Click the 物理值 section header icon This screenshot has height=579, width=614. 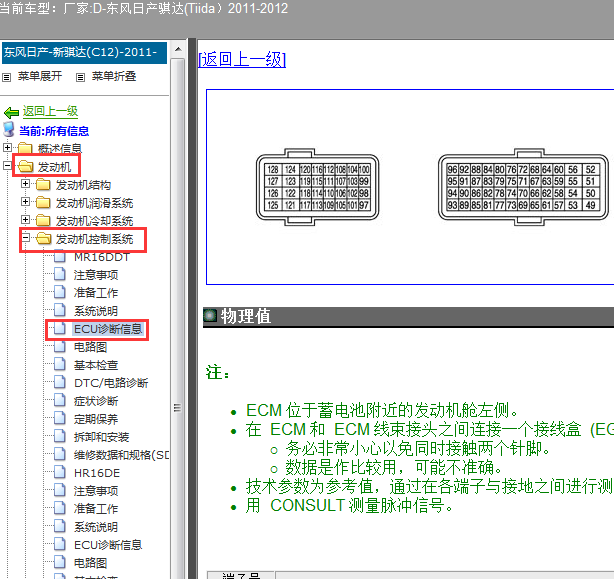click(x=210, y=316)
